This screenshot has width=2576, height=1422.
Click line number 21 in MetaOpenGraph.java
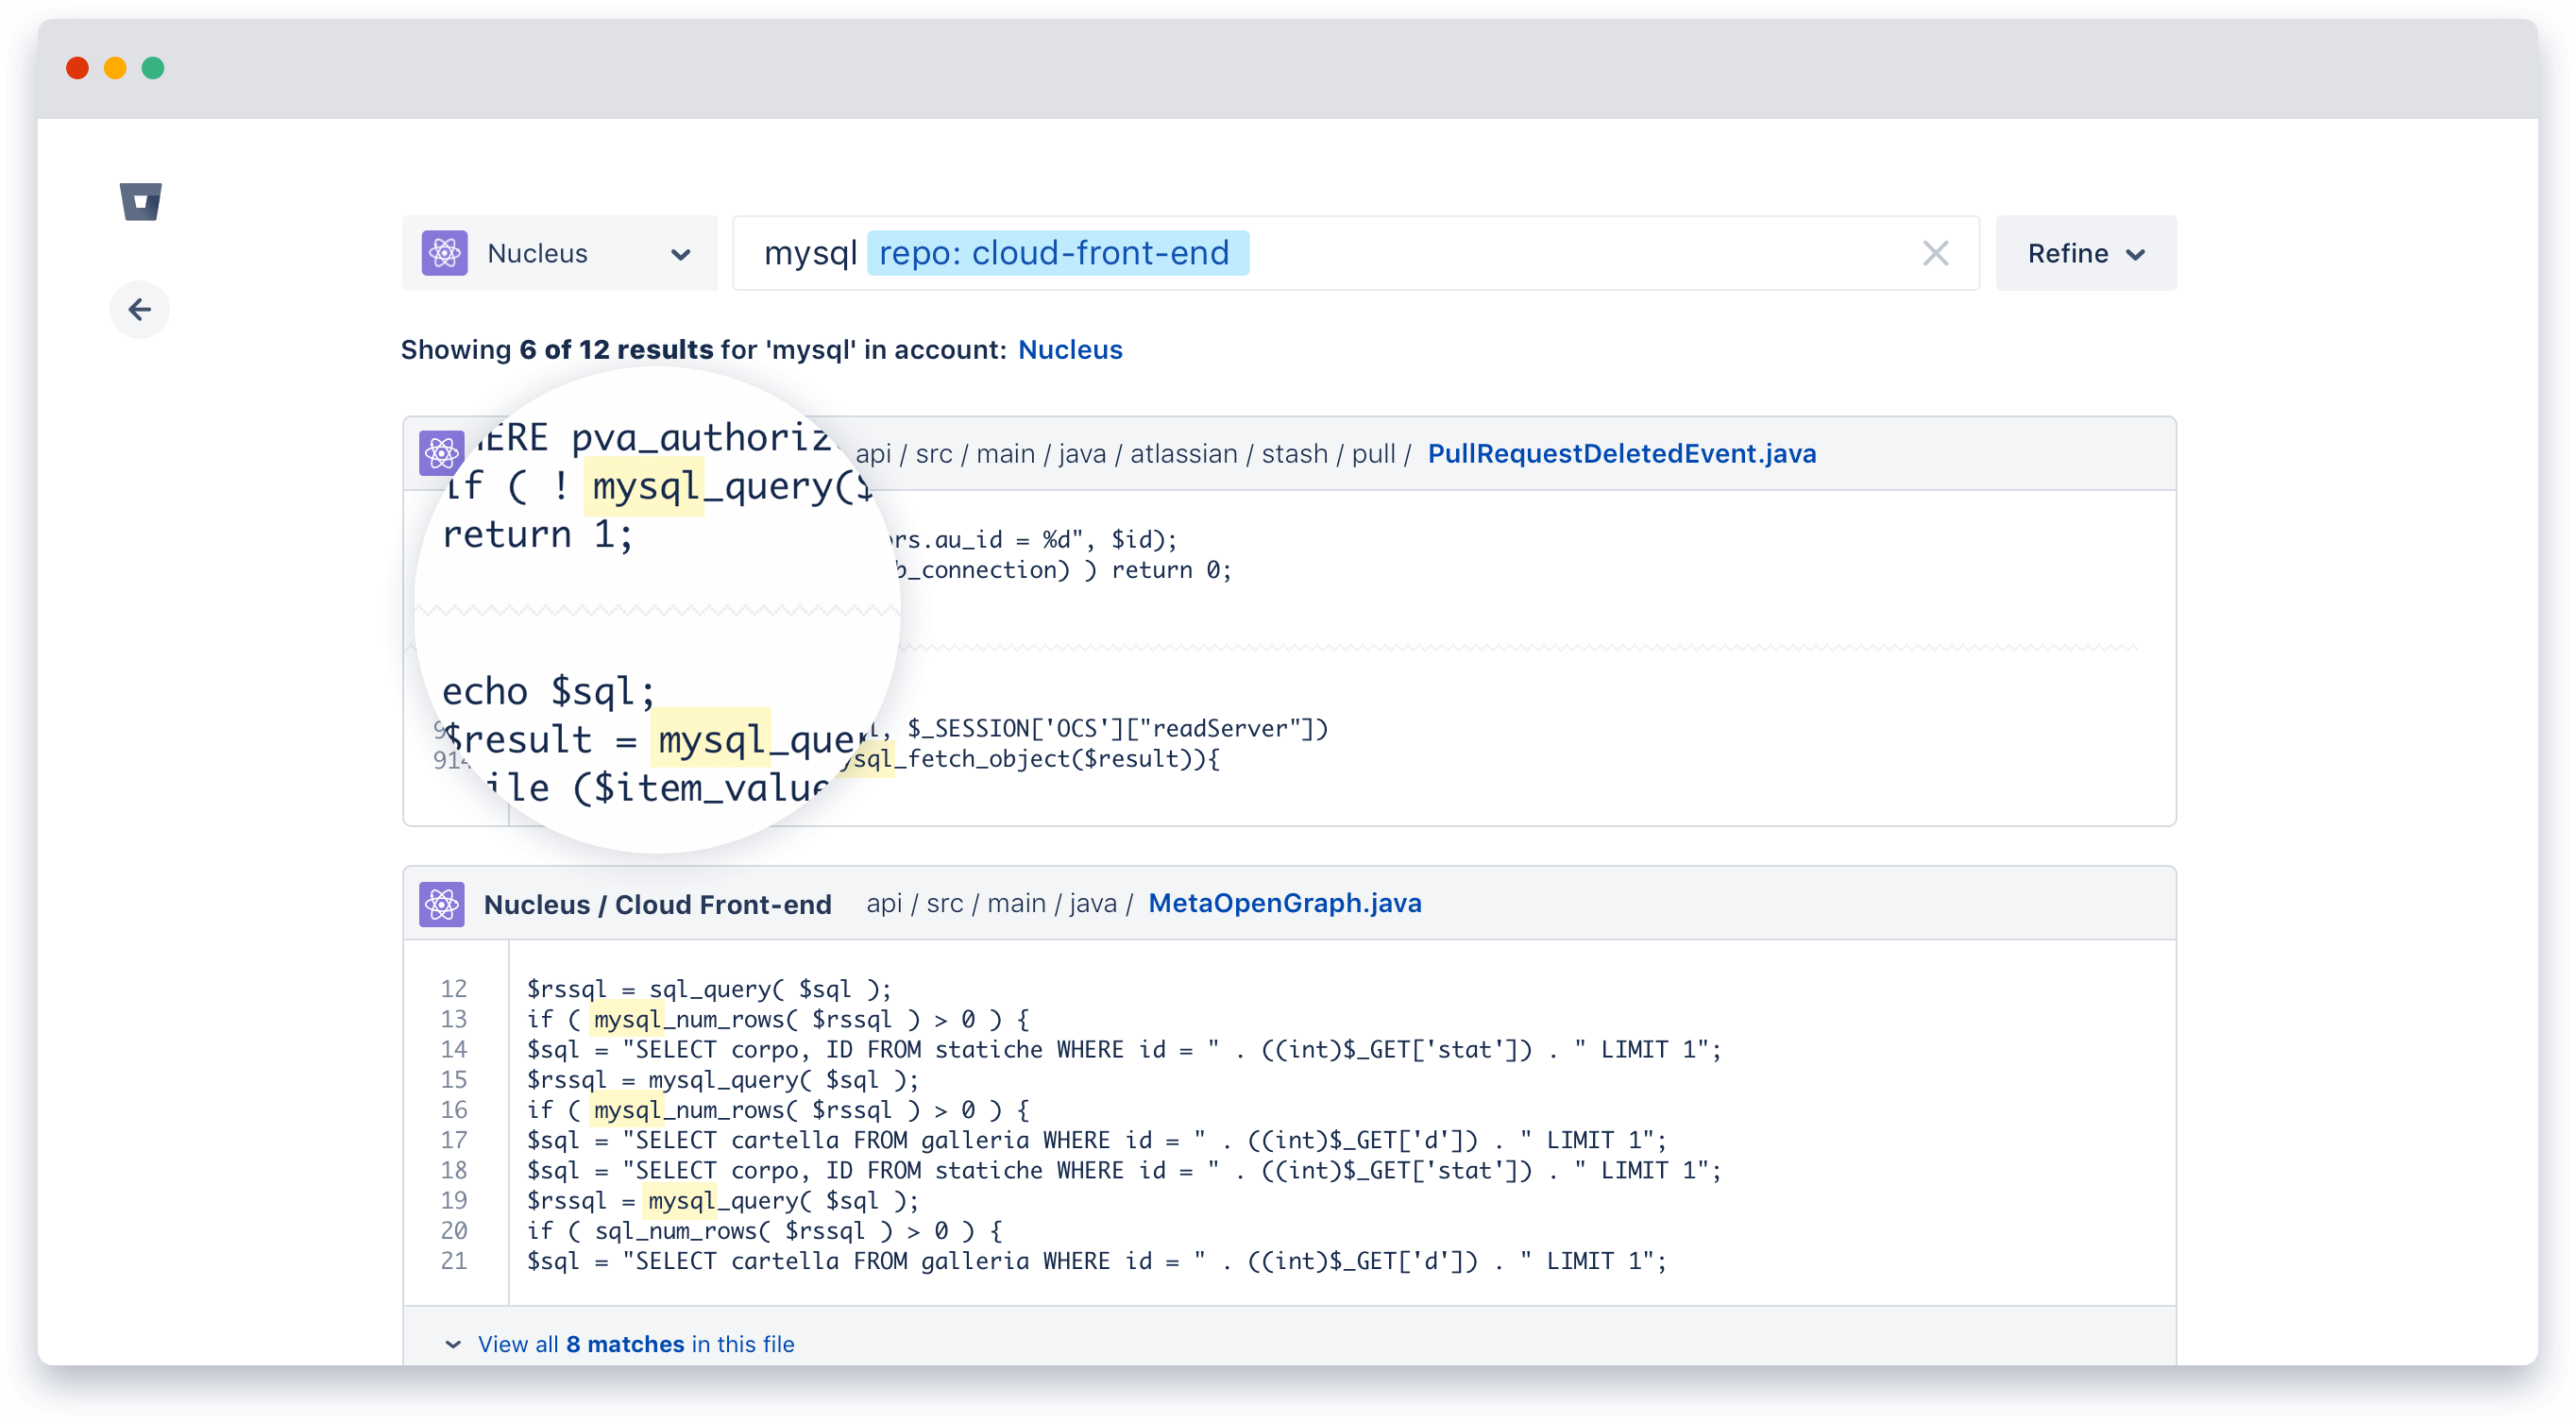pos(454,1260)
